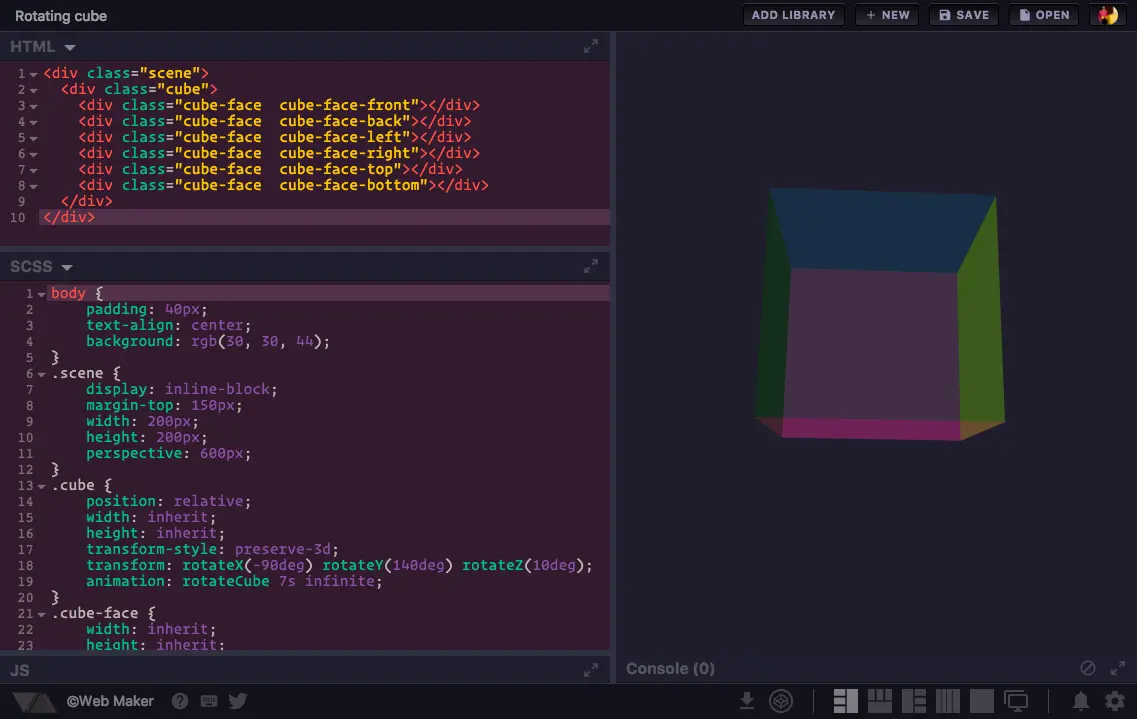Image resolution: width=1137 pixels, height=719 pixels.
Task: Open settings gear icon
Action: pos(1115,701)
